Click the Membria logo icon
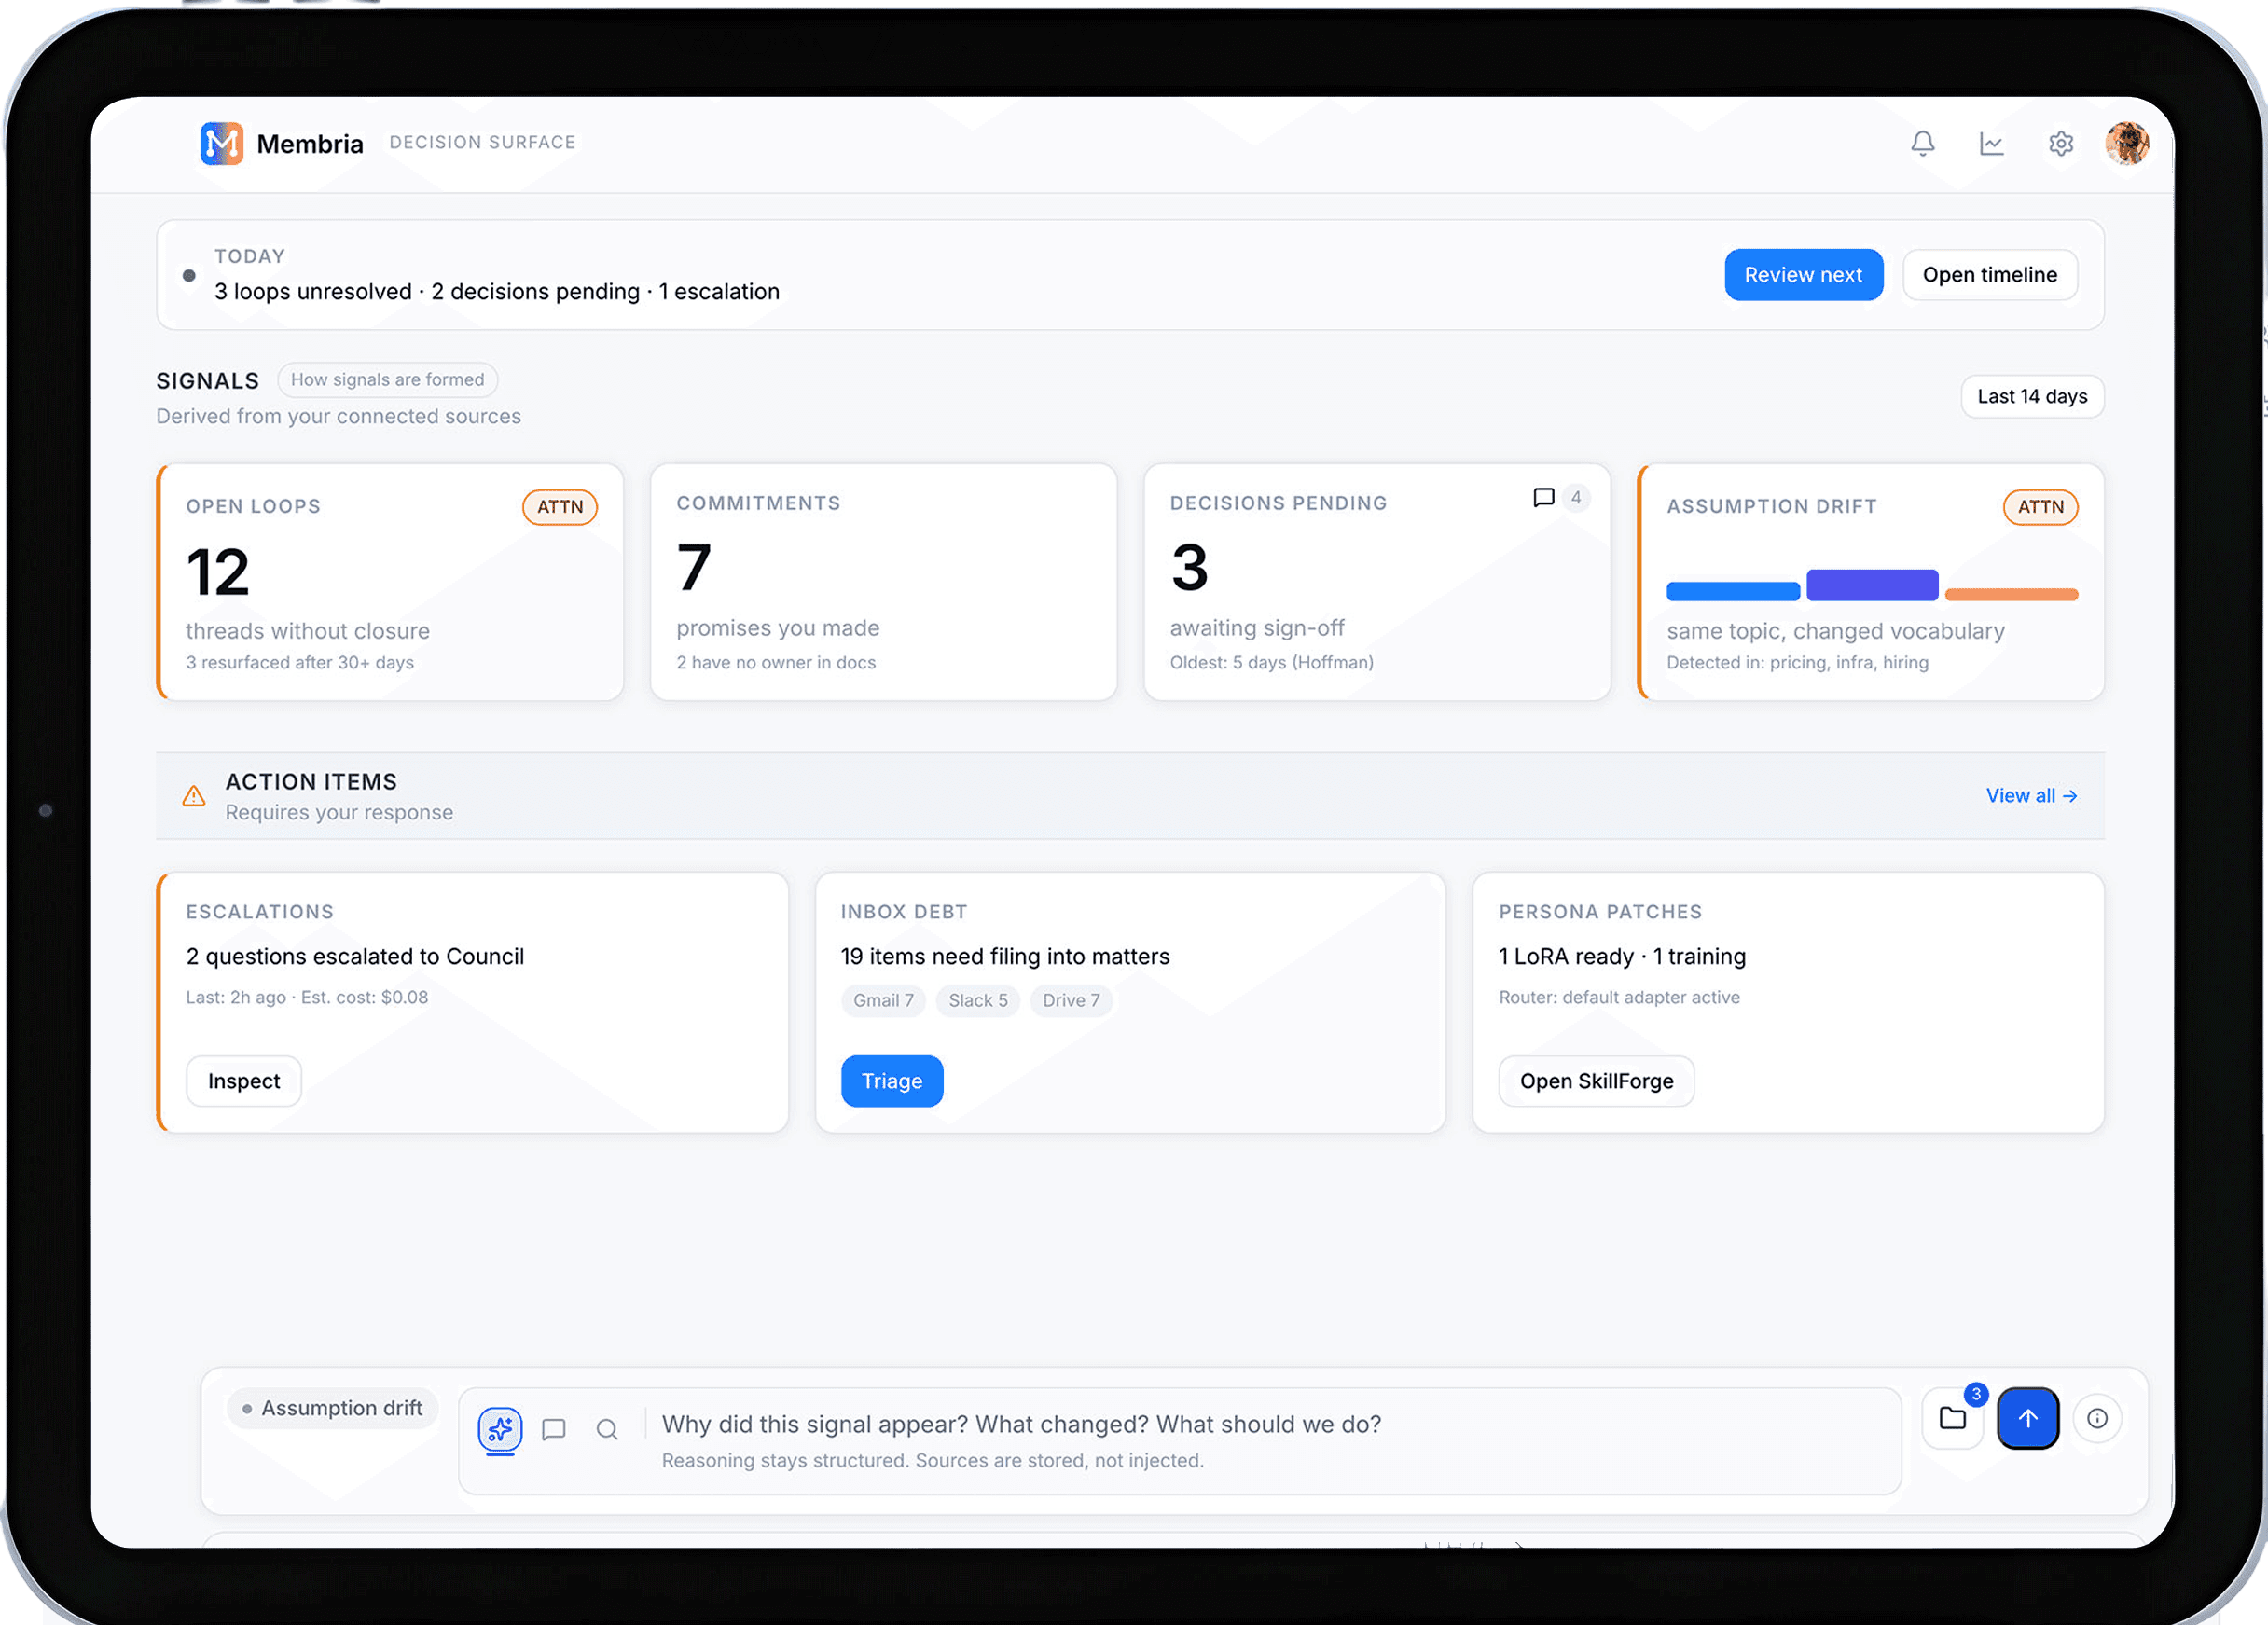 [x=221, y=143]
